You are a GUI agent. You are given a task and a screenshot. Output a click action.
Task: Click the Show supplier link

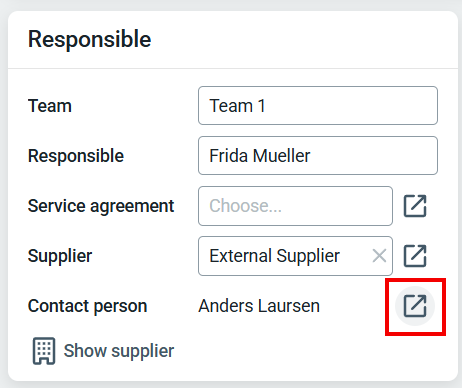pos(119,351)
